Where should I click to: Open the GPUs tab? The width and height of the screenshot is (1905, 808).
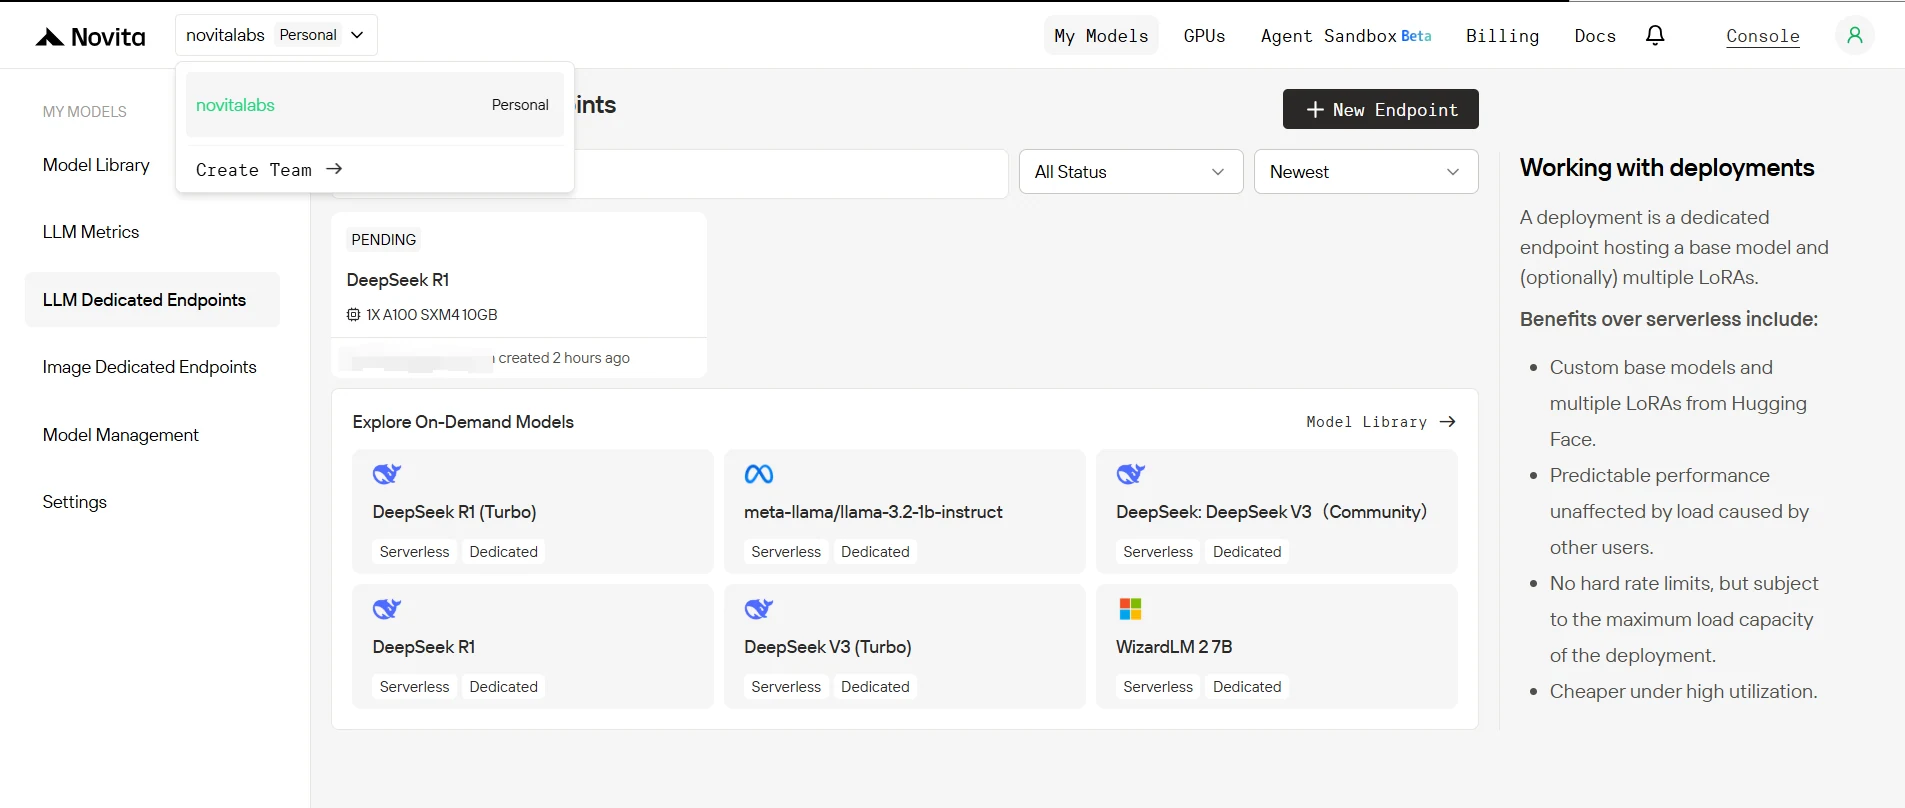1204,36
